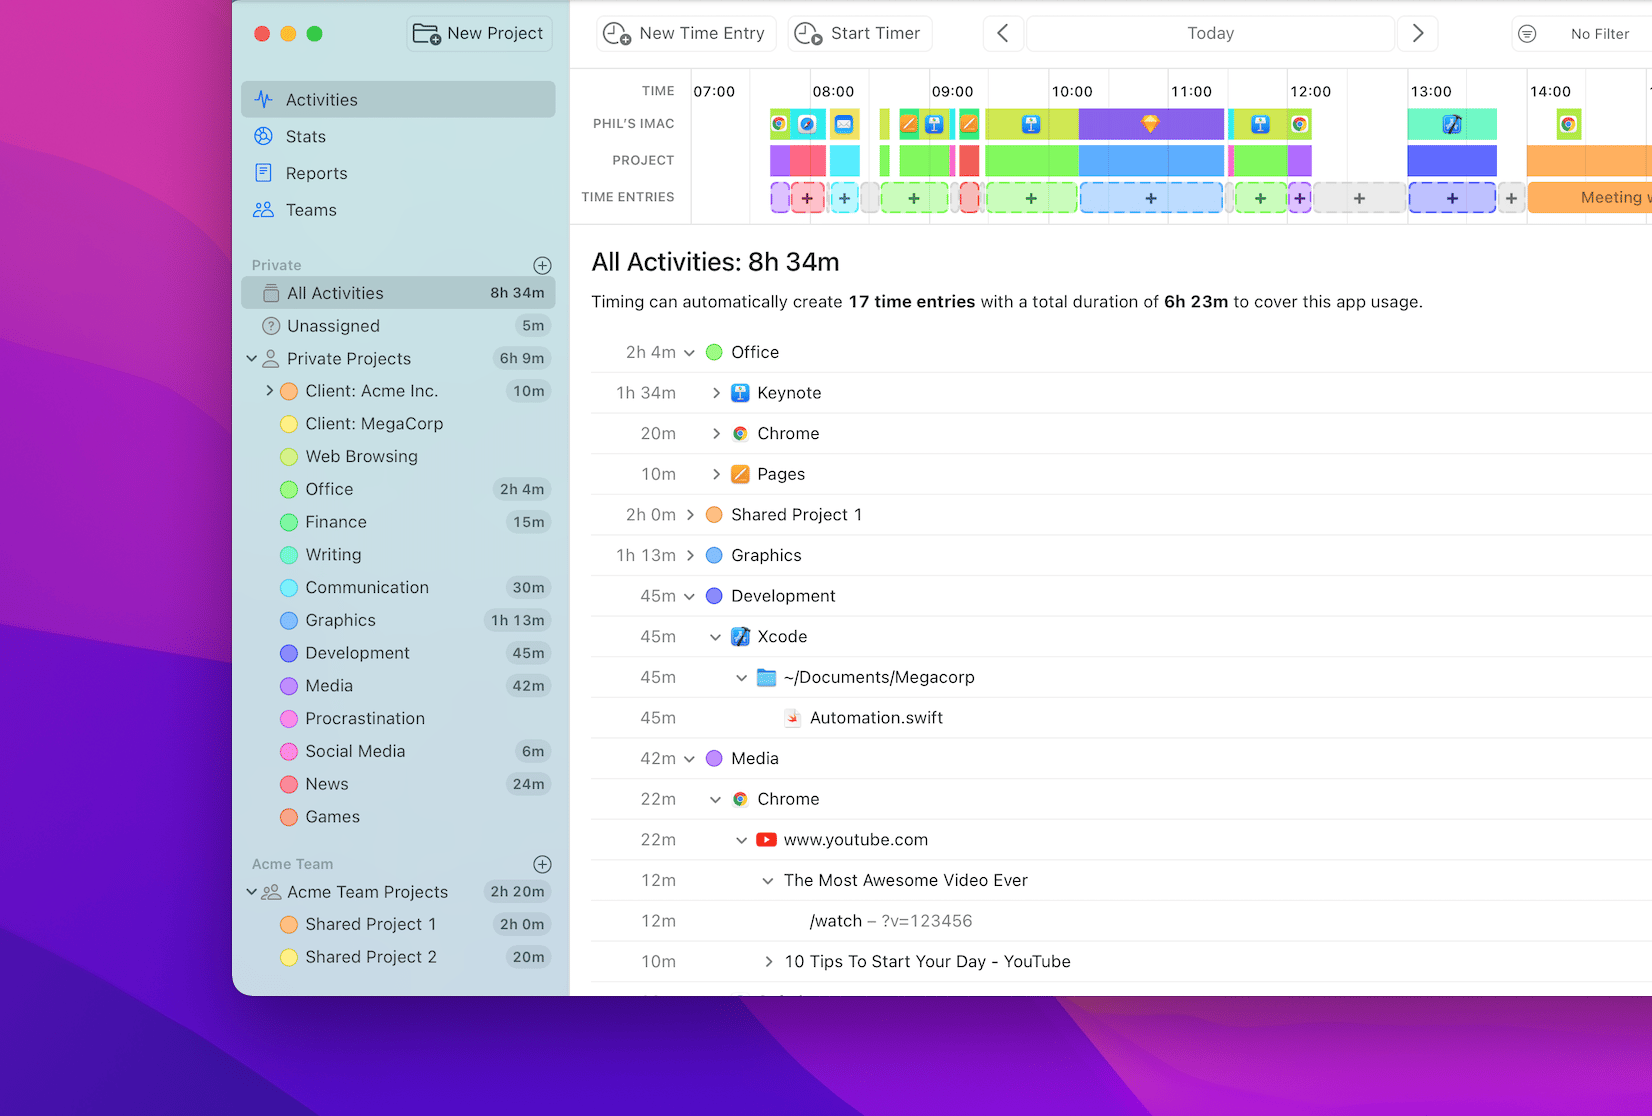Select Client: MegaCorp project
Image resolution: width=1652 pixels, height=1116 pixels.
[398, 424]
